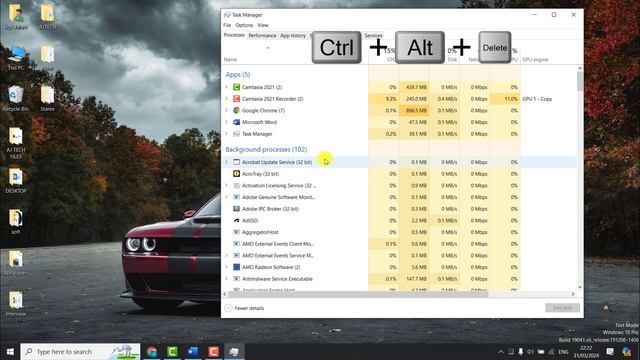Switch to the Performance tab
Viewport: 640px width, 360px height.
coord(262,36)
